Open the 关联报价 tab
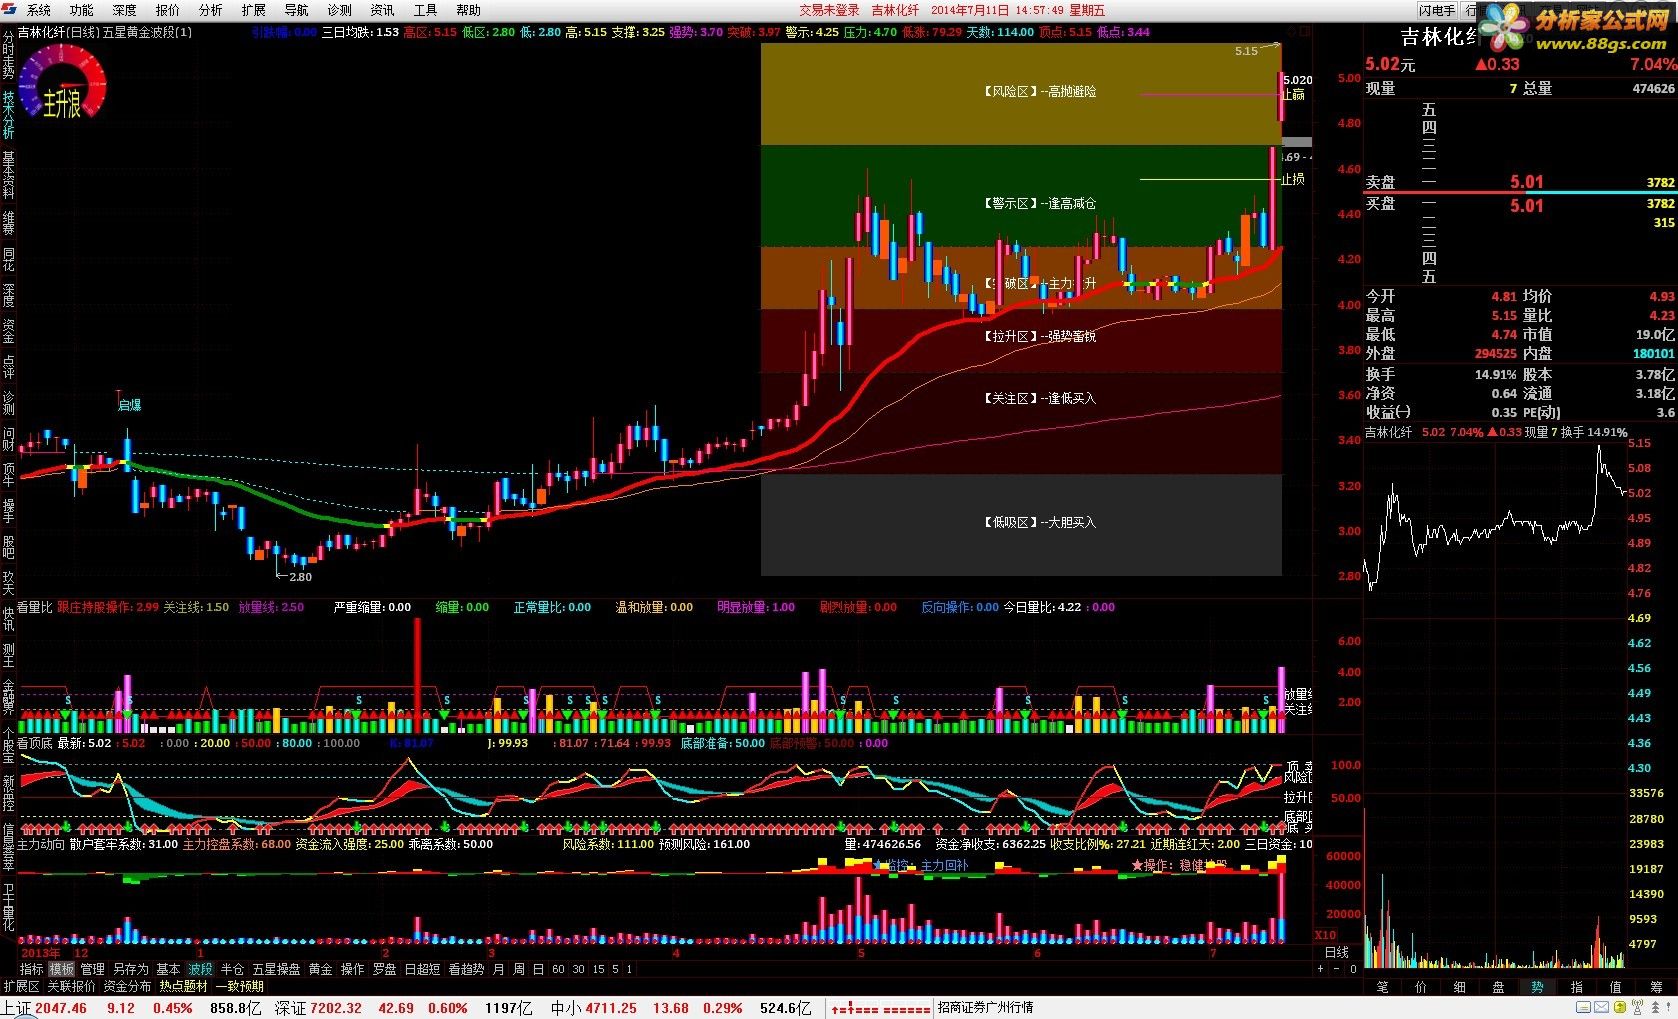This screenshot has width=1678, height=1019. pyautogui.click(x=71, y=986)
